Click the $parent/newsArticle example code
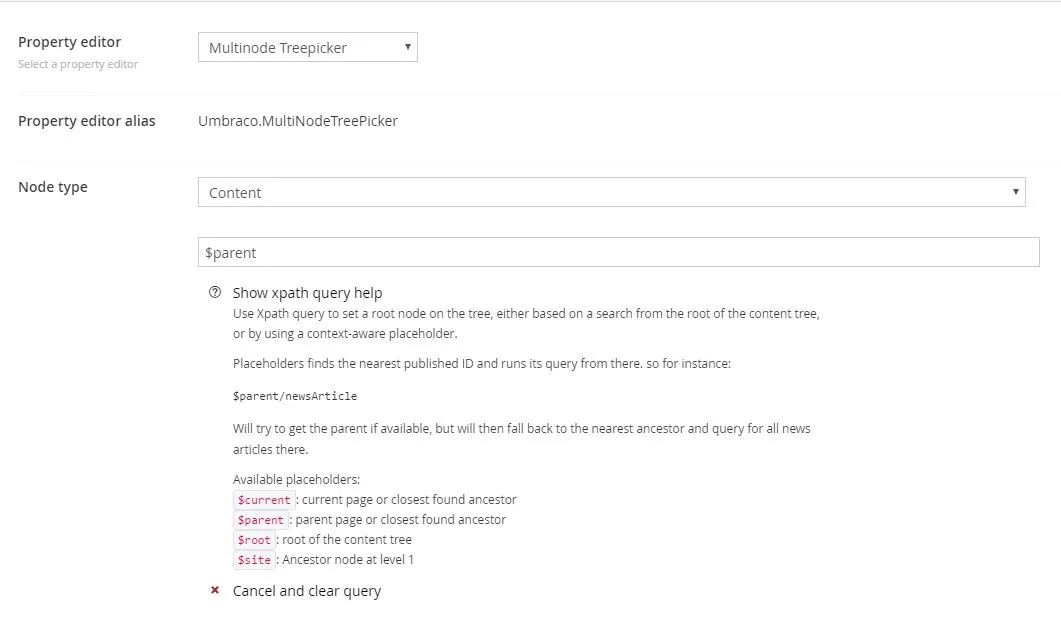 pos(295,396)
